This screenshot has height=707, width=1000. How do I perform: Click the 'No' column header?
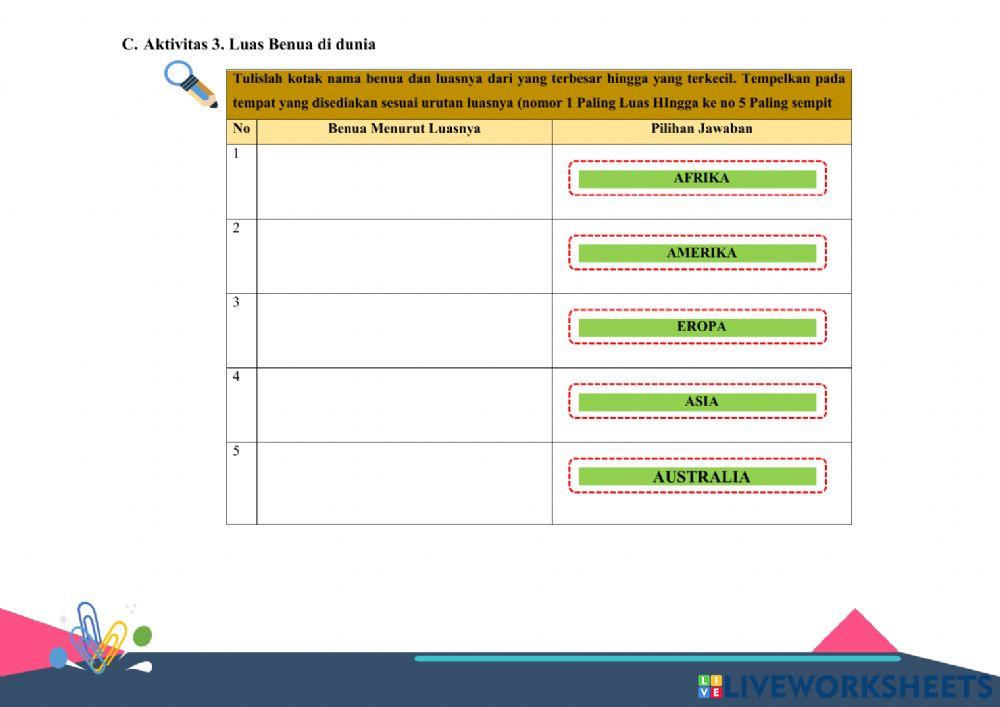click(x=241, y=129)
